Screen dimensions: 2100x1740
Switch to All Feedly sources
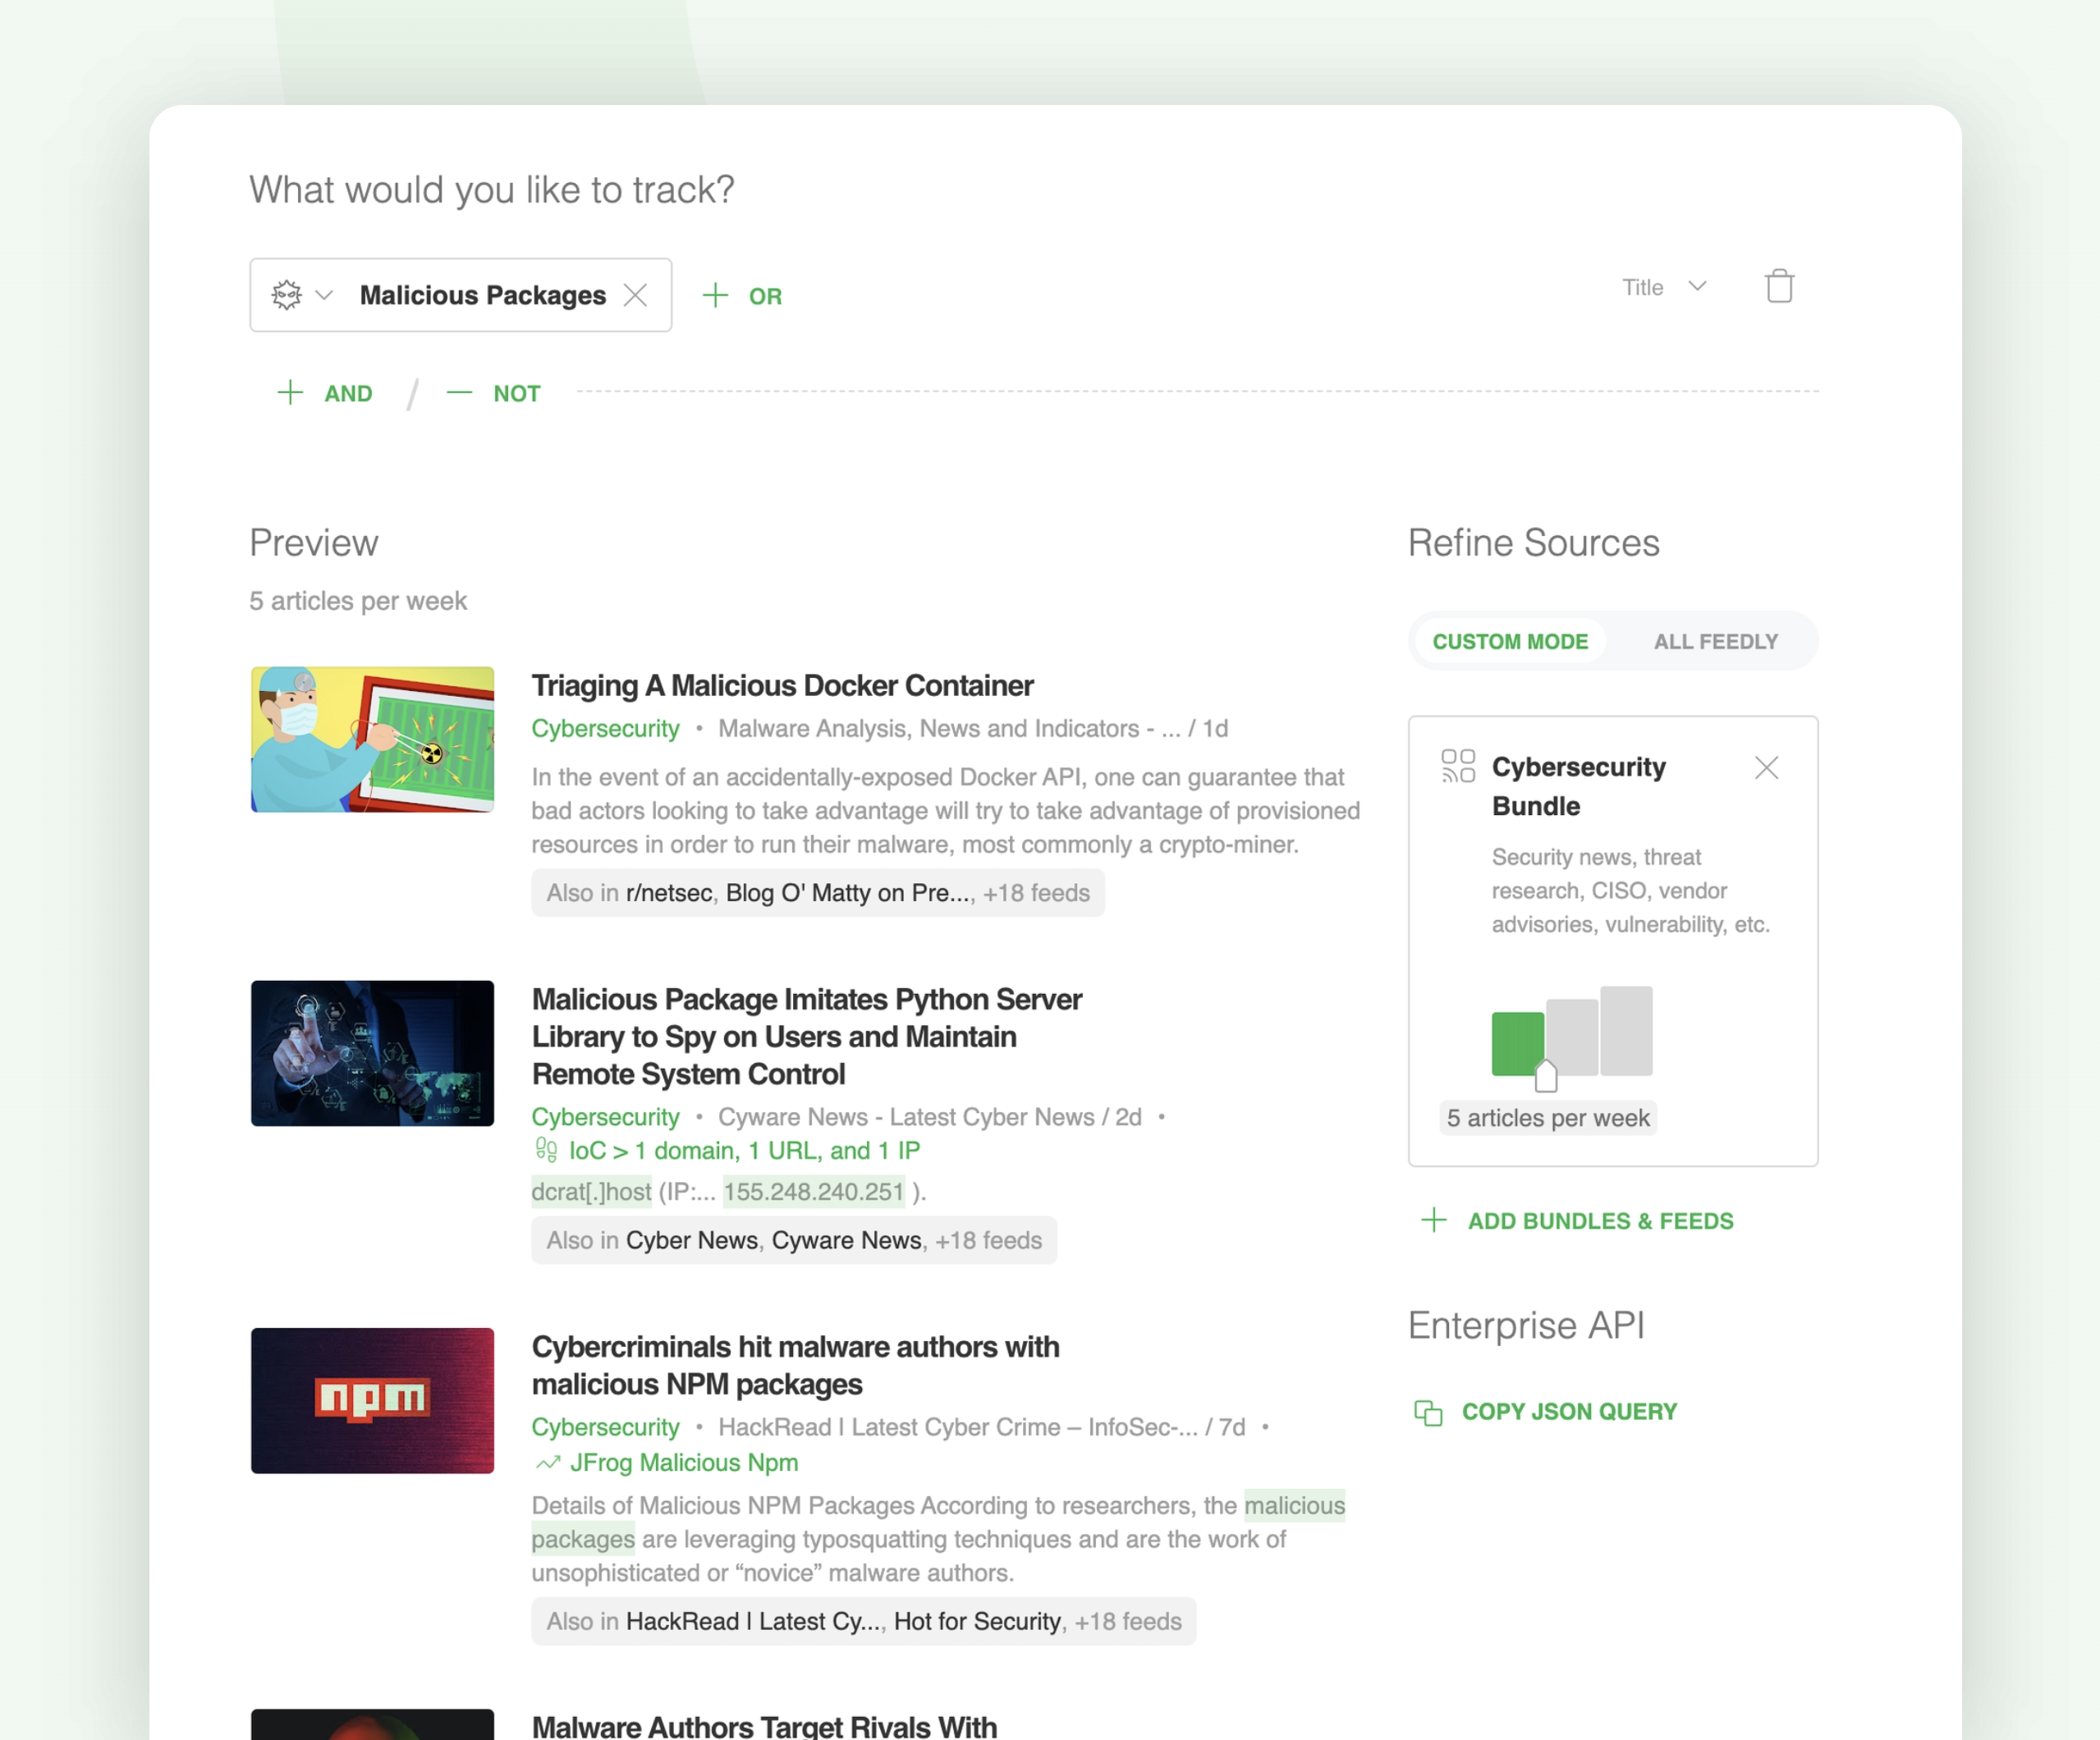pyautogui.click(x=1715, y=642)
